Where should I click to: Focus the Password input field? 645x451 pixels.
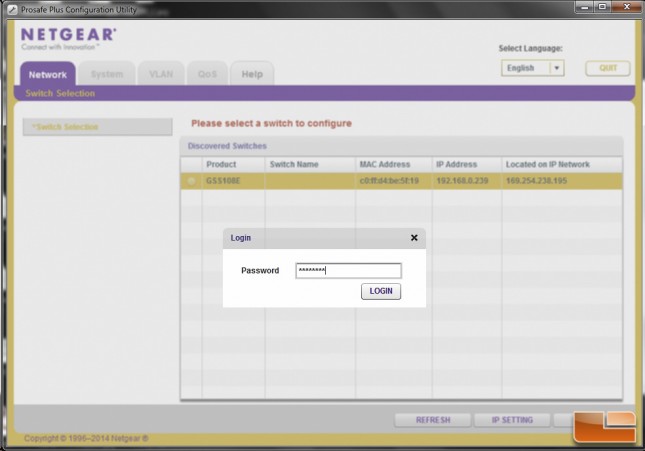coord(348,270)
